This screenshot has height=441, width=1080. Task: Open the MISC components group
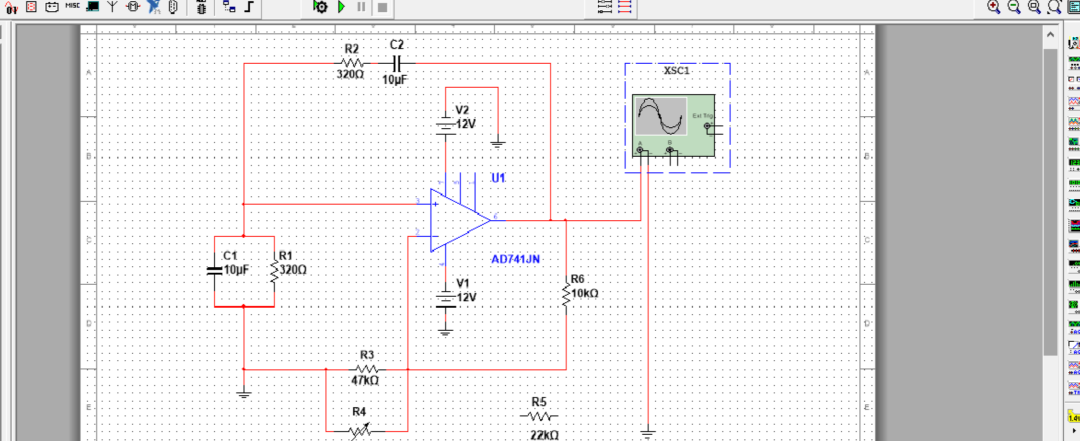72,6
